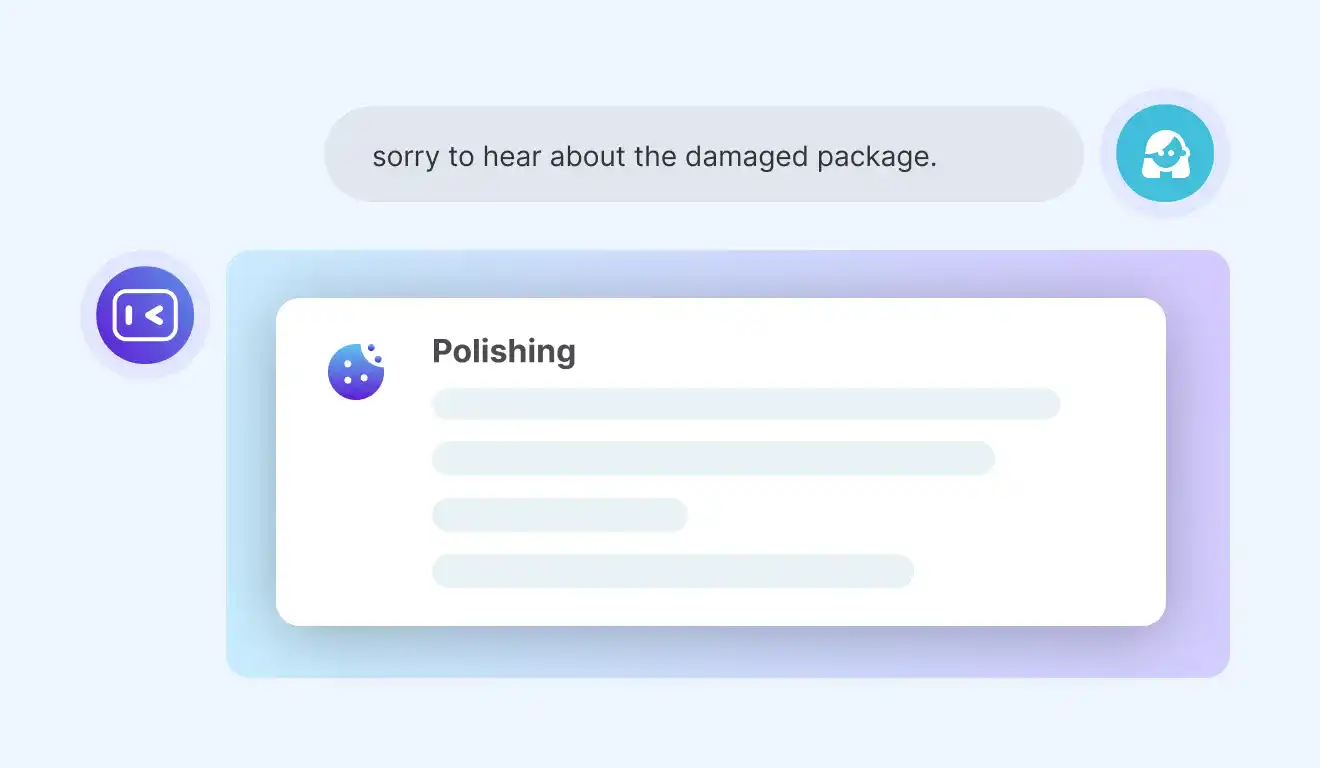The height and width of the screenshot is (768, 1320).
Task: Select the longest top placeholder line
Action: (x=746, y=404)
